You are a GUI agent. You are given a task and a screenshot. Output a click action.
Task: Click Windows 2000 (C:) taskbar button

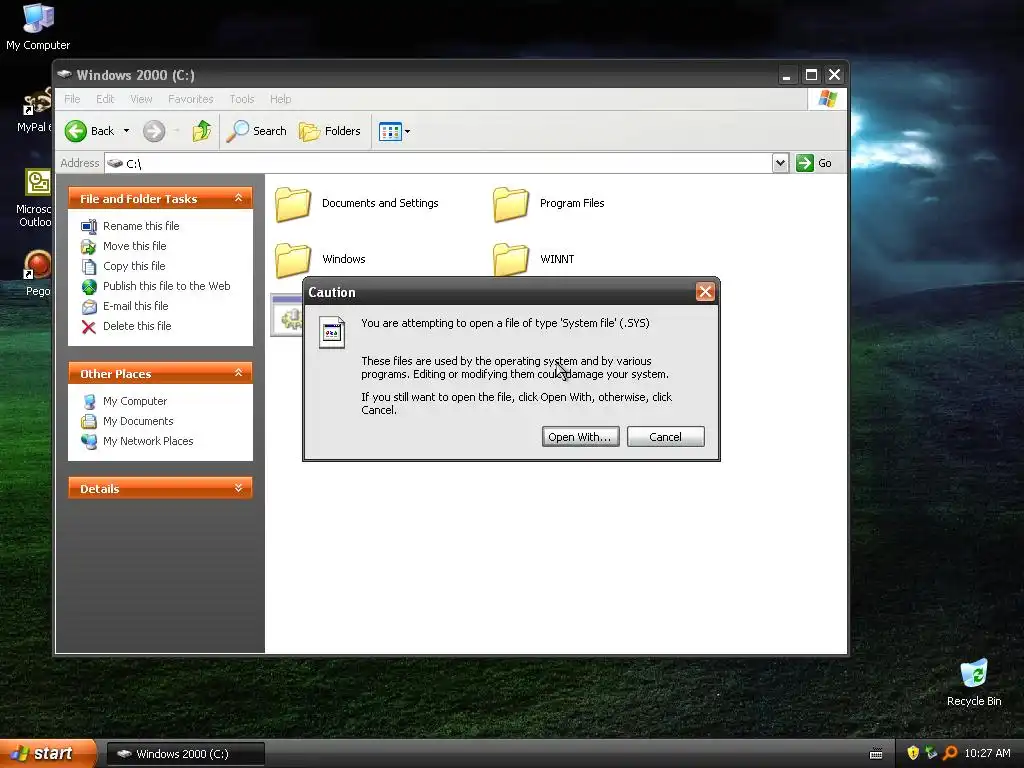(185, 754)
